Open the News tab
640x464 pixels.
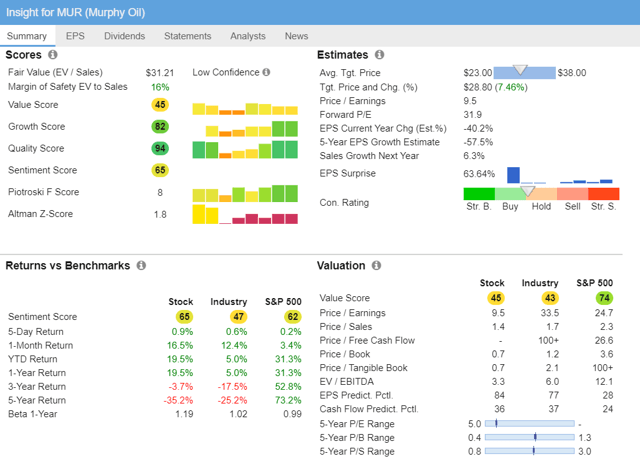[x=296, y=36]
